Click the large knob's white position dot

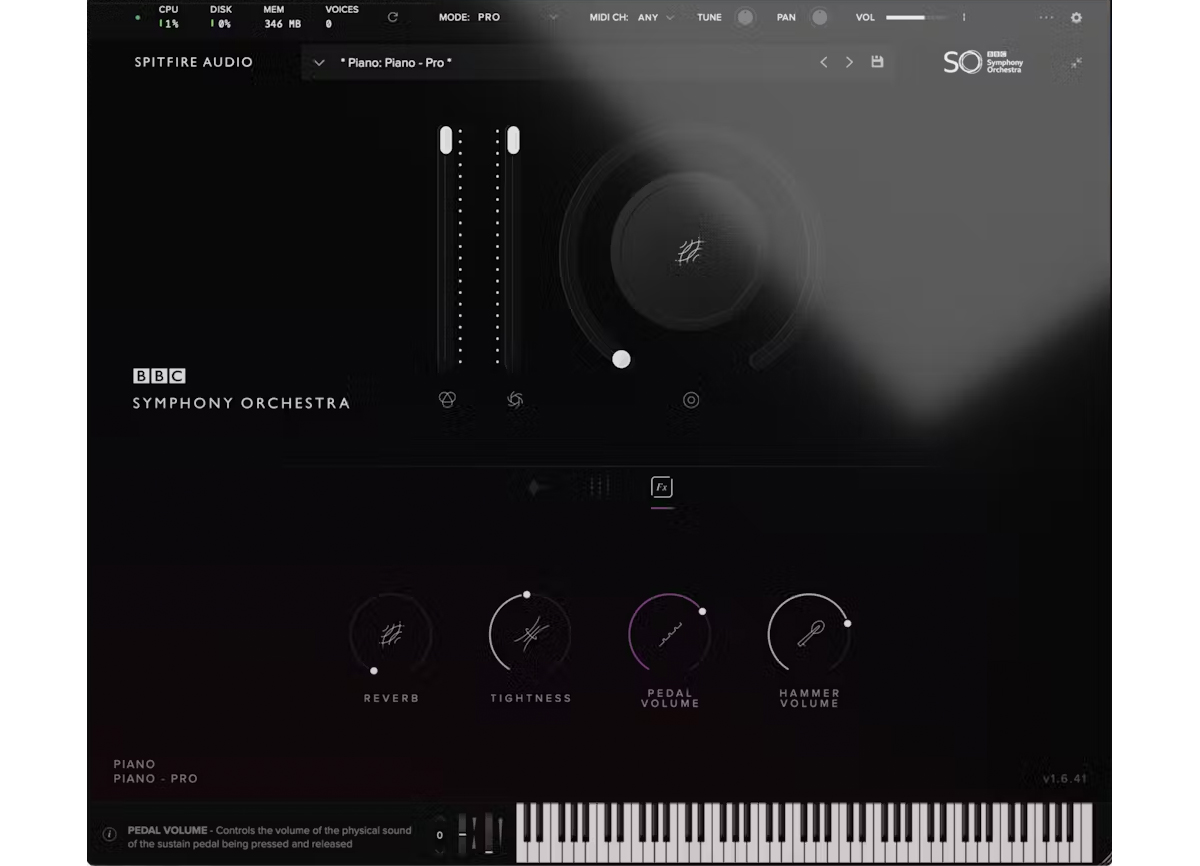(621, 359)
